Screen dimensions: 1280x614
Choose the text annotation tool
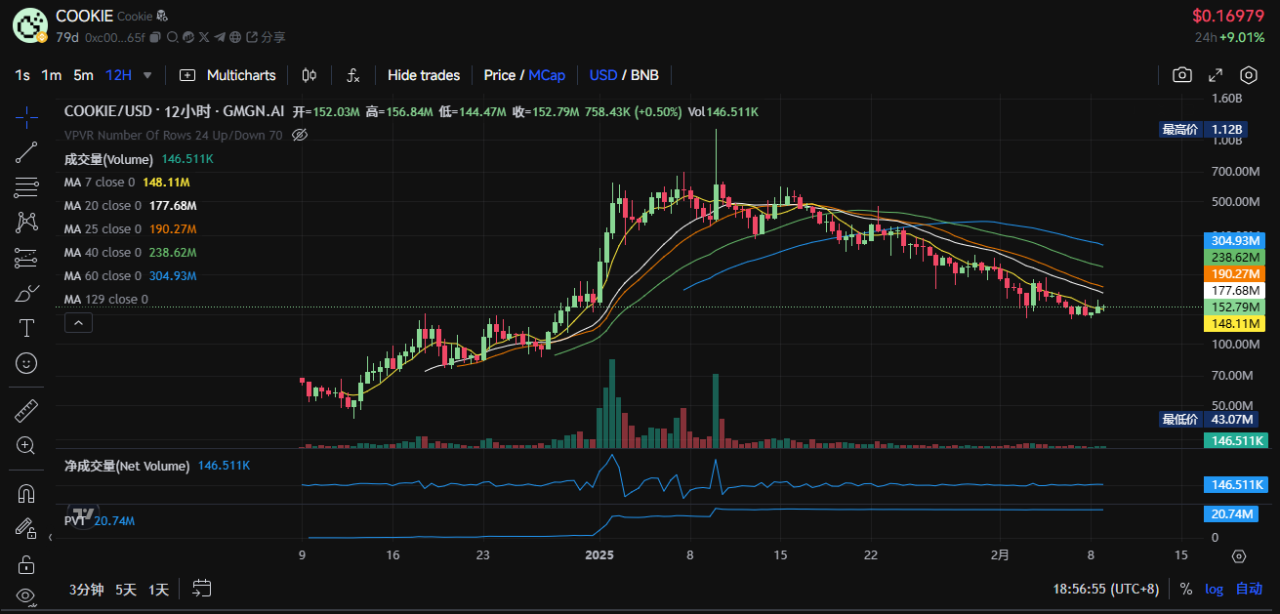(27, 328)
